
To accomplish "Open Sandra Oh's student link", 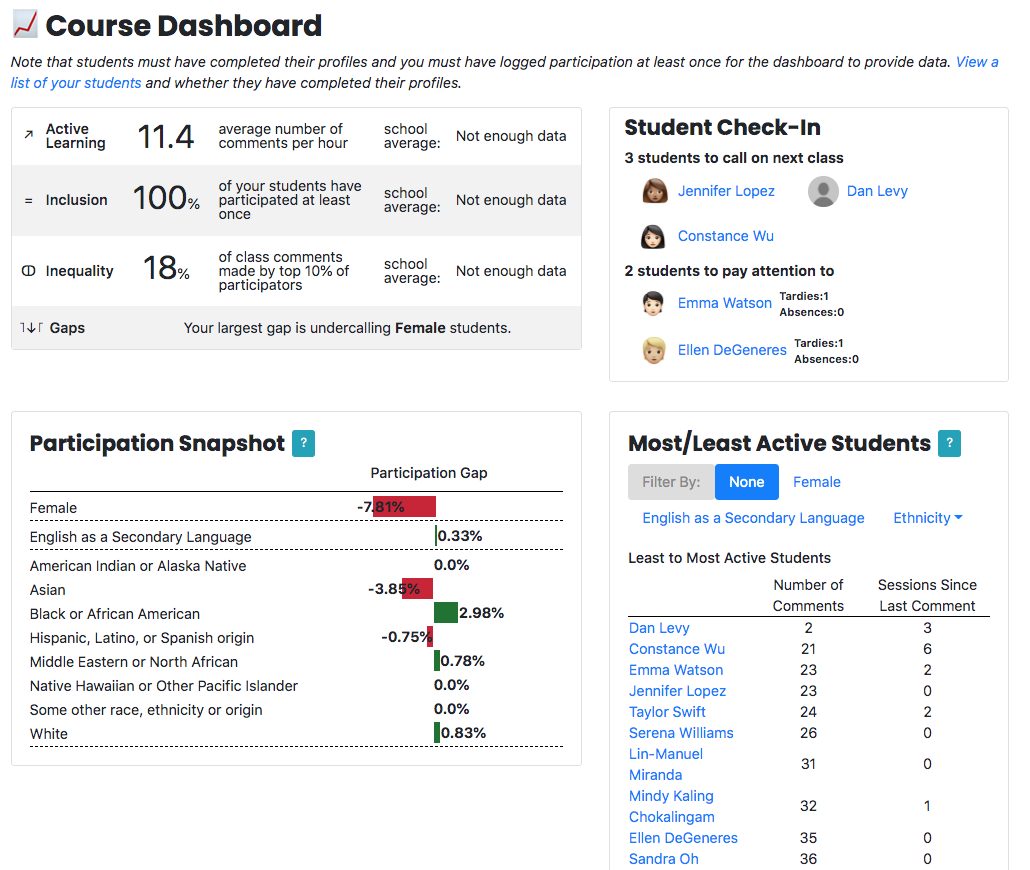I will 663,859.
